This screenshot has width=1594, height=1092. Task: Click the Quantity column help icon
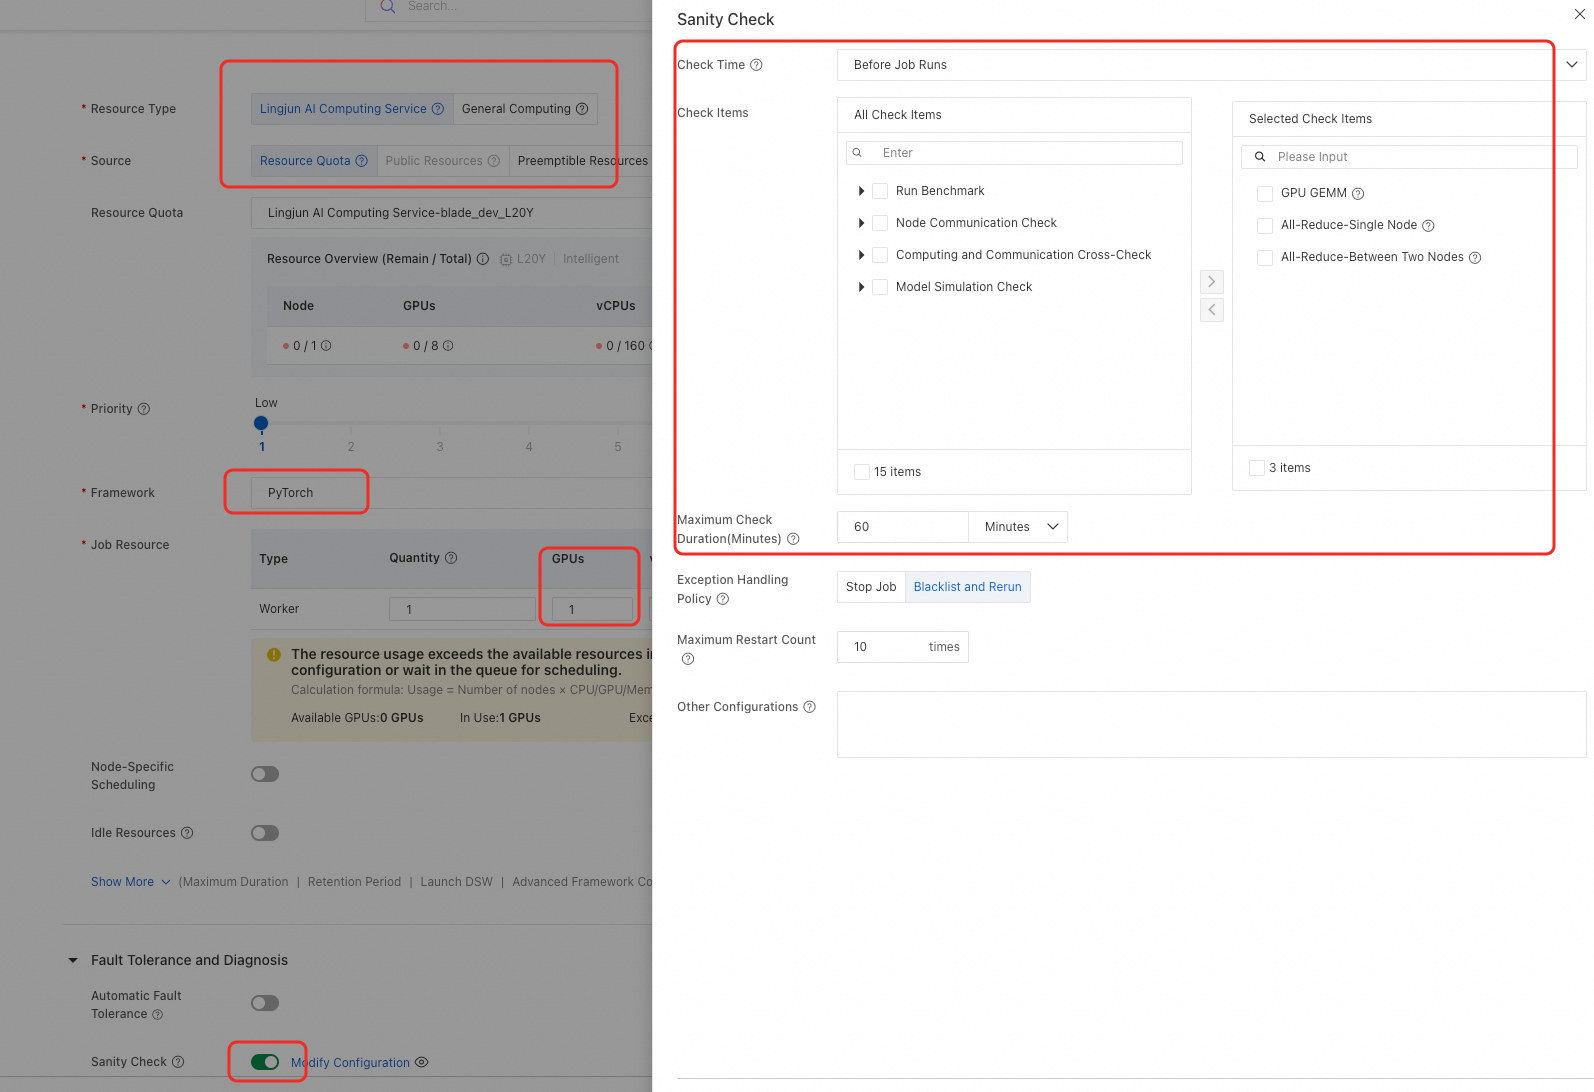coord(451,558)
